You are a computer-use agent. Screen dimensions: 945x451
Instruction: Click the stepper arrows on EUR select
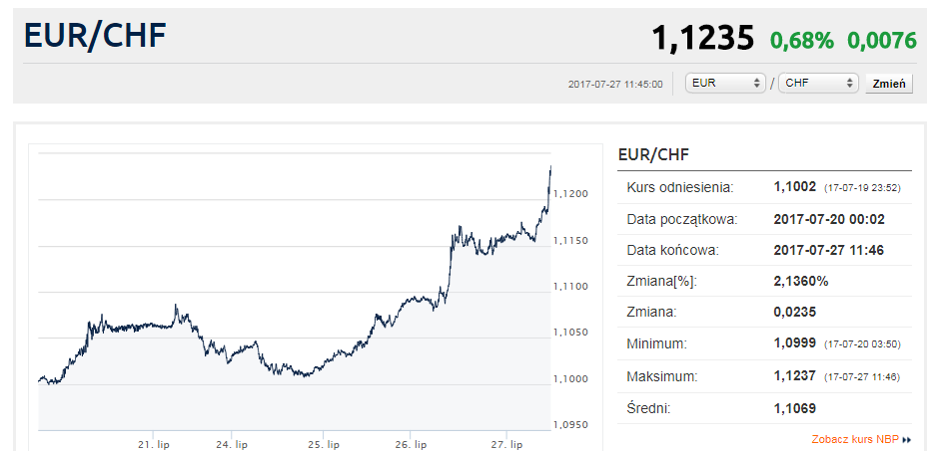[x=758, y=83]
